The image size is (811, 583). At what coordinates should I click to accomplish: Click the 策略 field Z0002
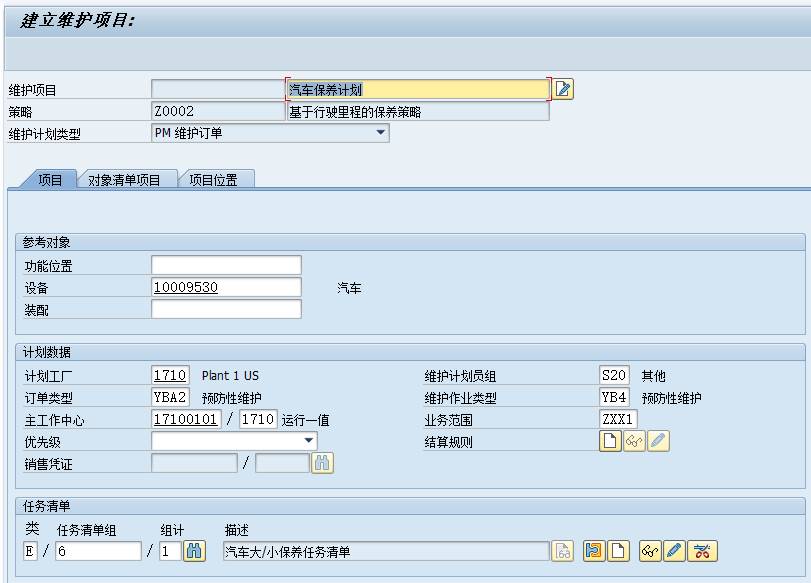click(218, 111)
